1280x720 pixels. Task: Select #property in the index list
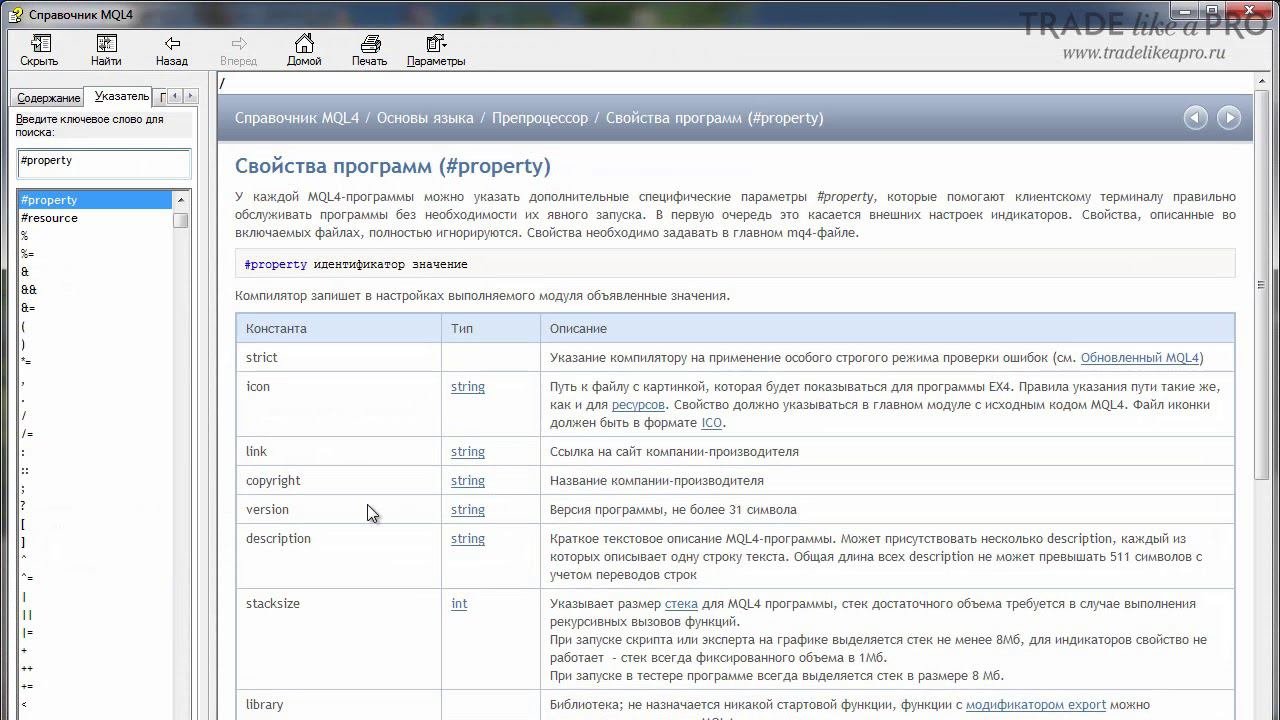[x=94, y=200]
